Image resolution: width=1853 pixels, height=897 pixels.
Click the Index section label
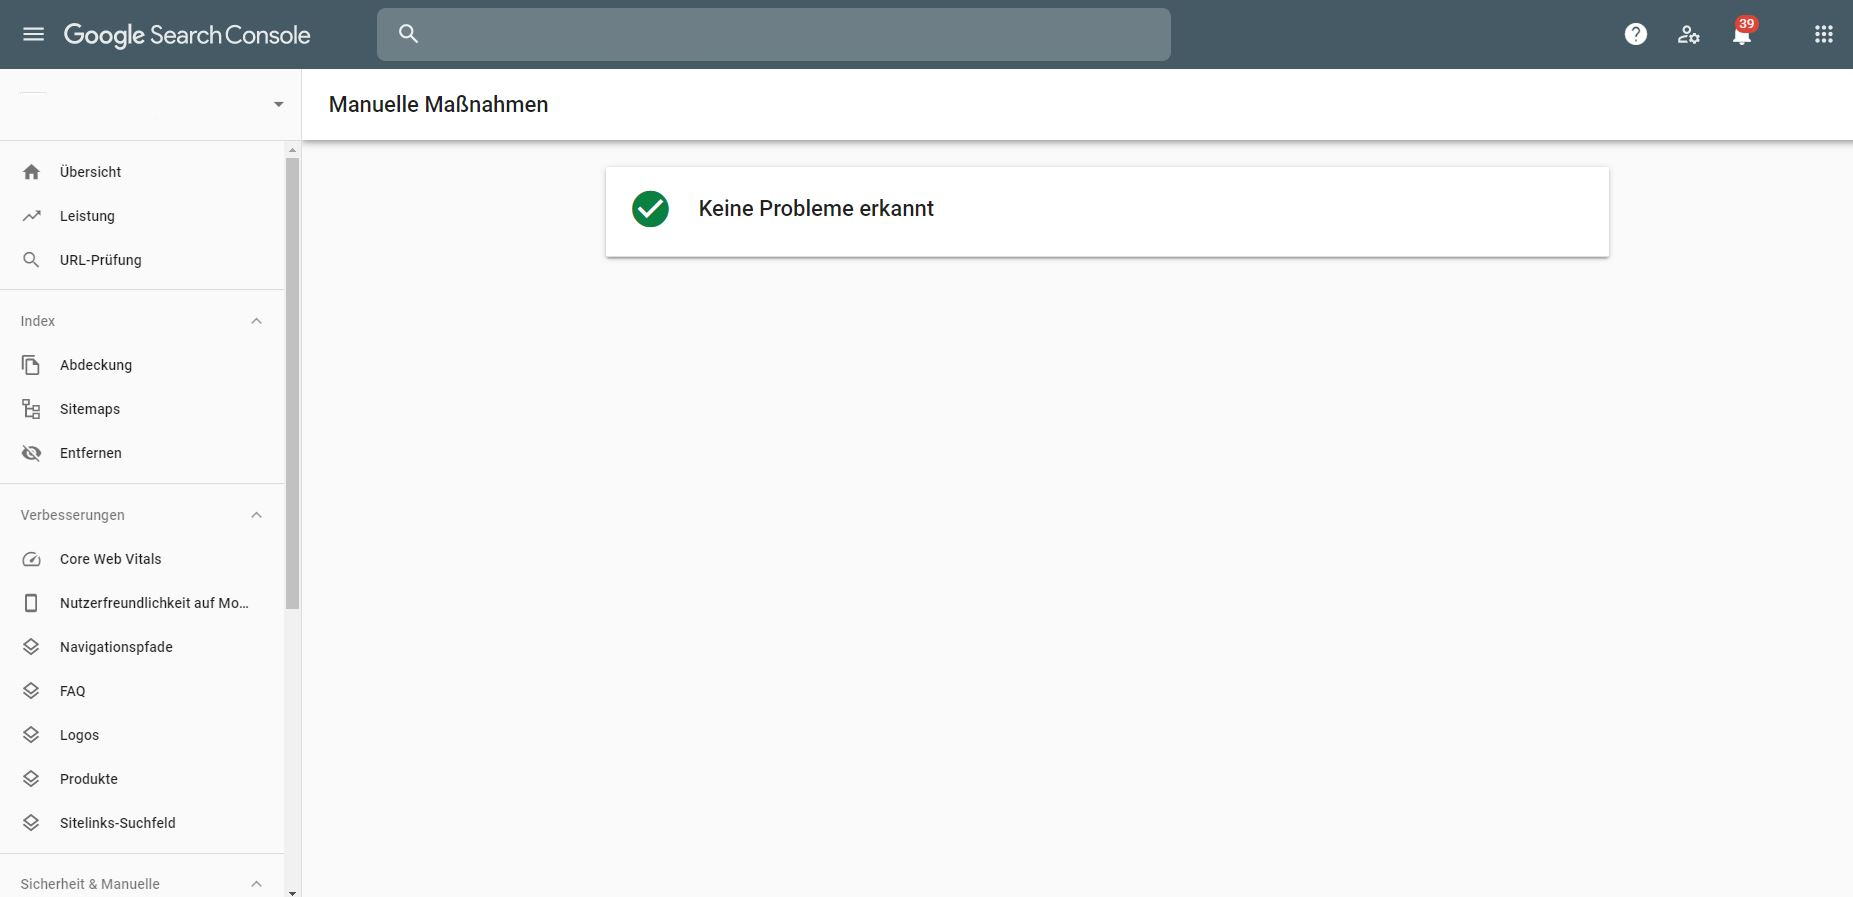[38, 321]
